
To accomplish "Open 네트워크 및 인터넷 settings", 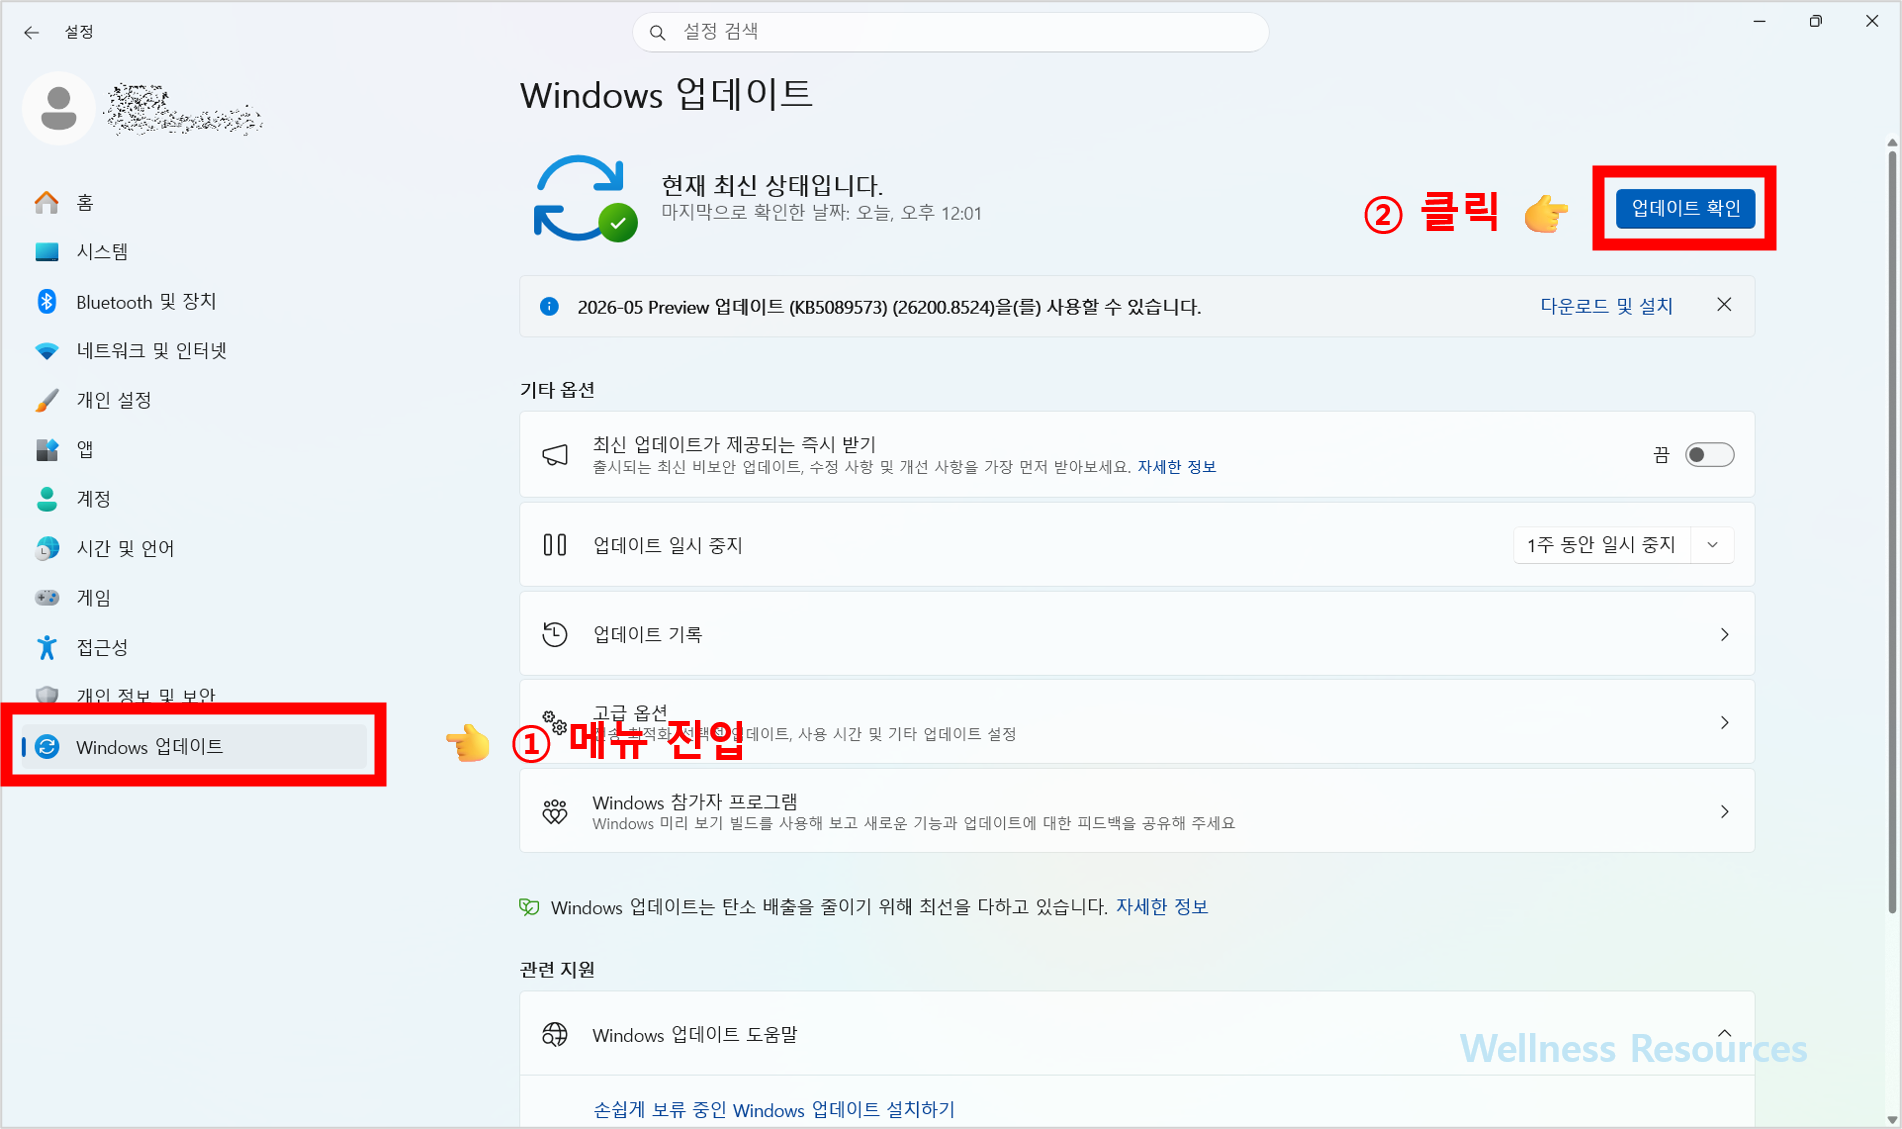I will click(196, 351).
